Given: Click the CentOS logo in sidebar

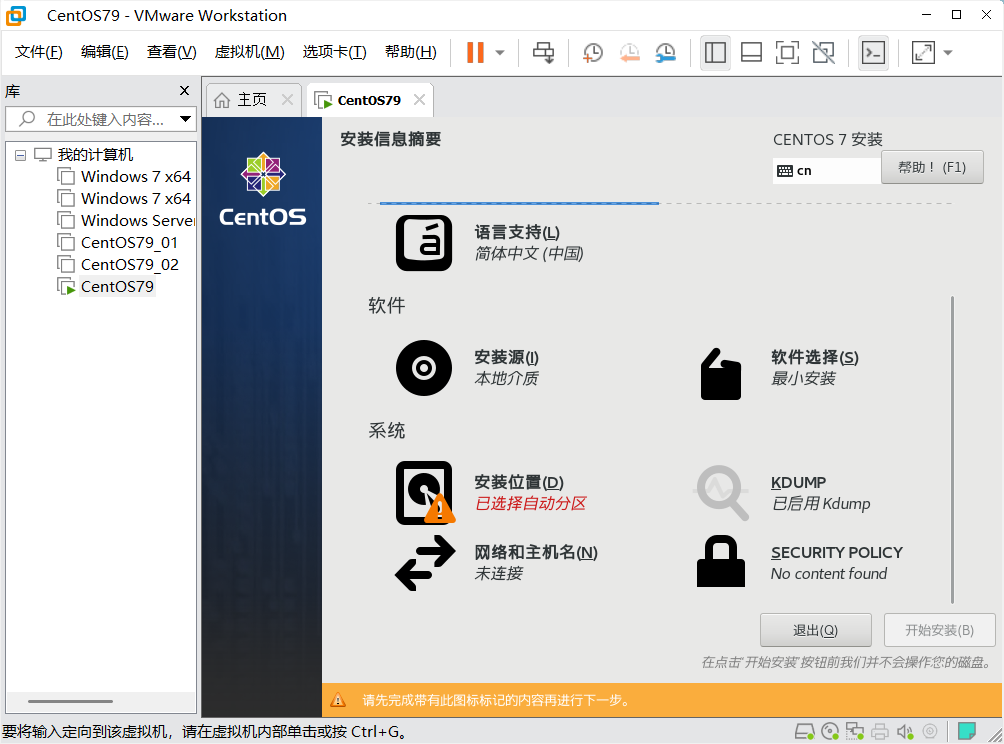Looking at the screenshot, I should coord(263,190).
